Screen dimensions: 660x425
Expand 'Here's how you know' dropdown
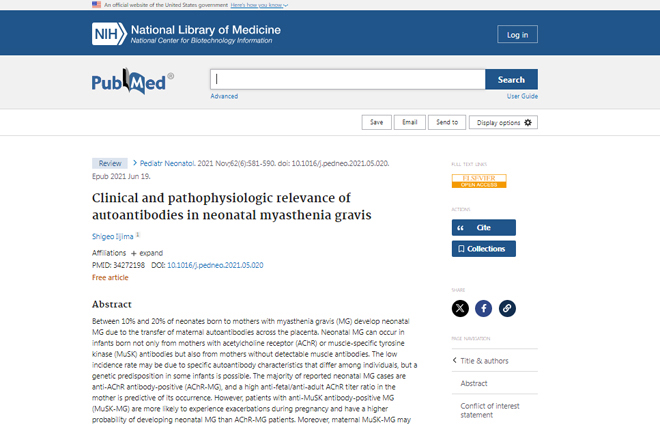(259, 5)
